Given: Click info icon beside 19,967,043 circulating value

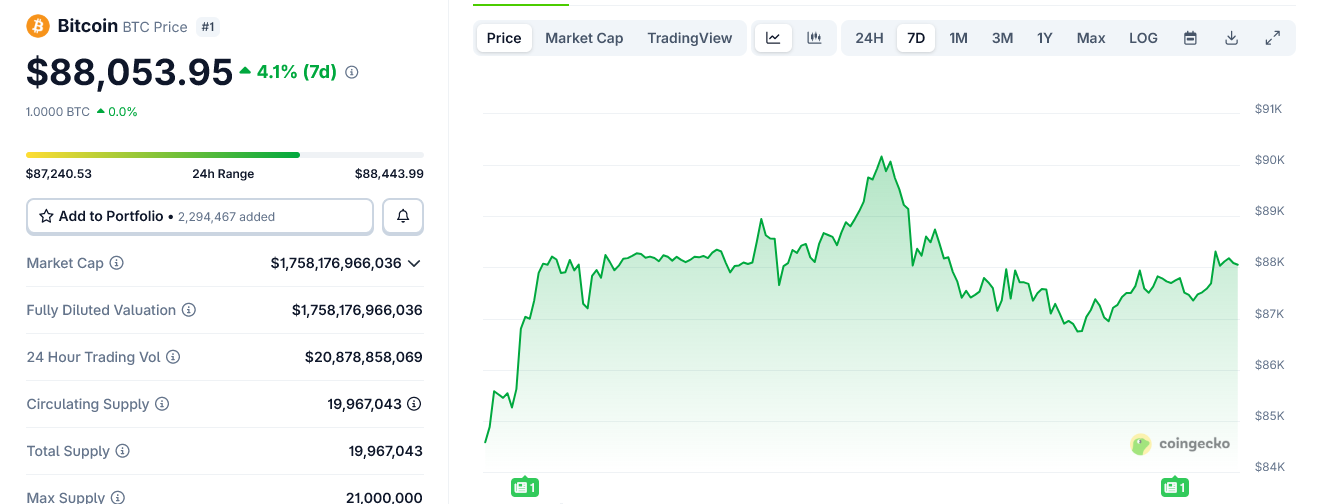Looking at the screenshot, I should coord(414,404).
